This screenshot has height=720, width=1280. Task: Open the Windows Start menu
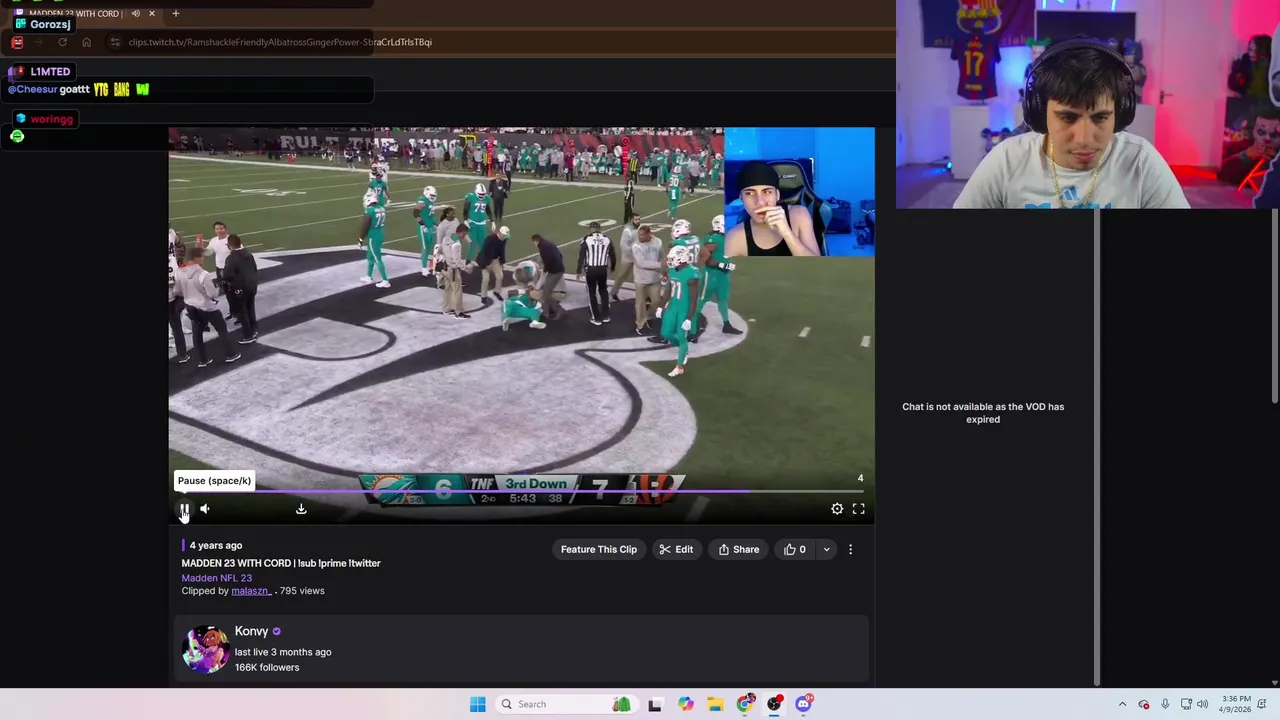[x=478, y=704]
